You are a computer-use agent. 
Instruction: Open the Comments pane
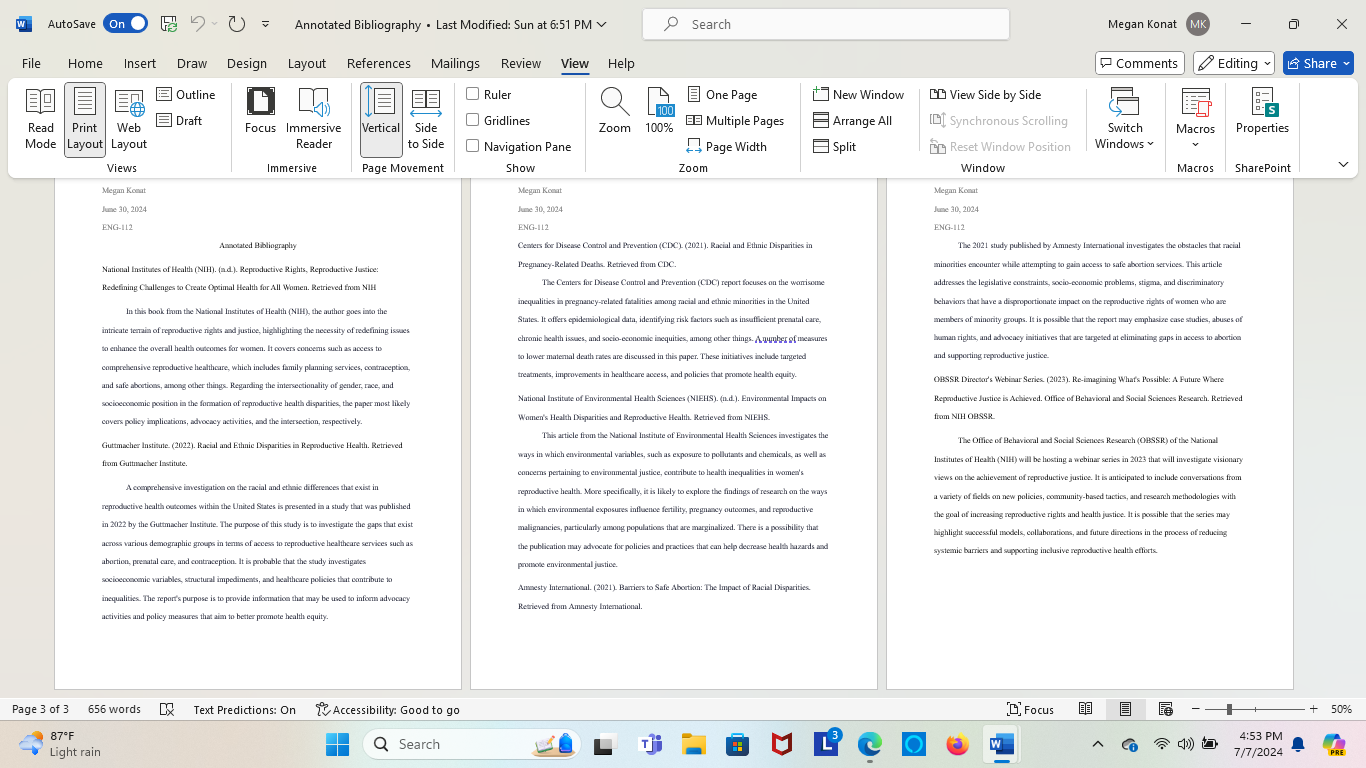tap(1139, 62)
